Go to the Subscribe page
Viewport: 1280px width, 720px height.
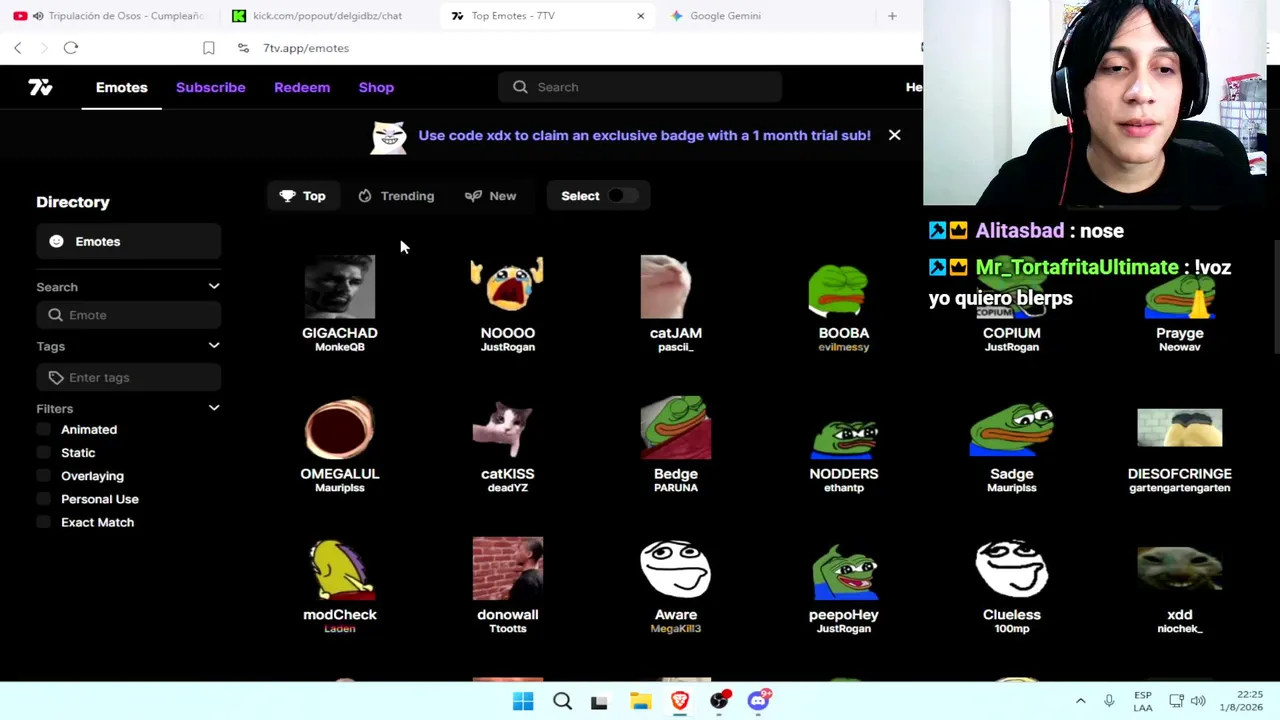(x=211, y=87)
